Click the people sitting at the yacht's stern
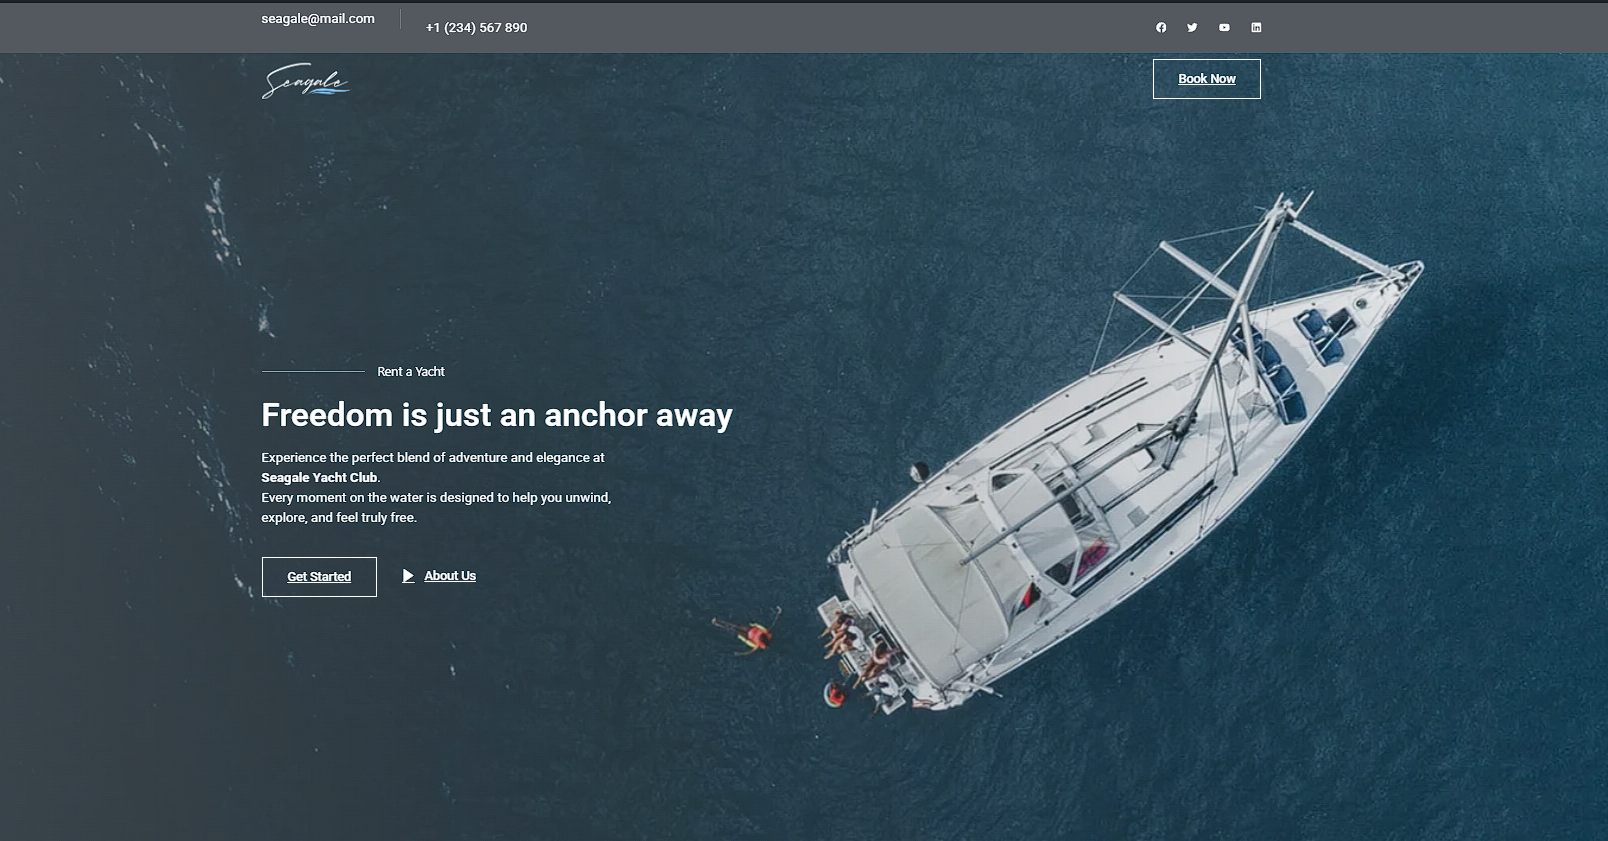Viewport: 1608px width, 841px height. 856,650
